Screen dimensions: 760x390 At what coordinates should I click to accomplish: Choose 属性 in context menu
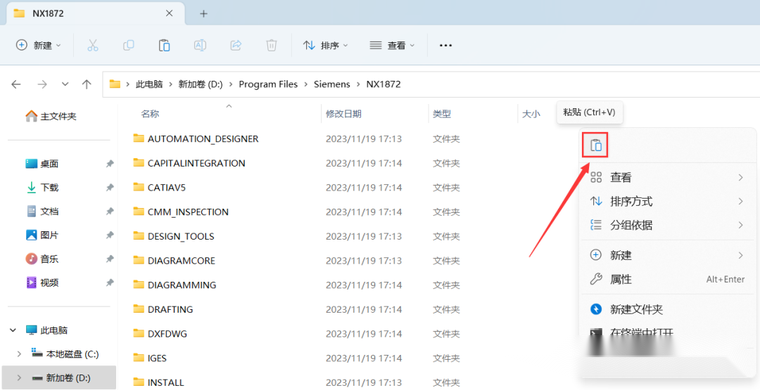(x=668, y=279)
